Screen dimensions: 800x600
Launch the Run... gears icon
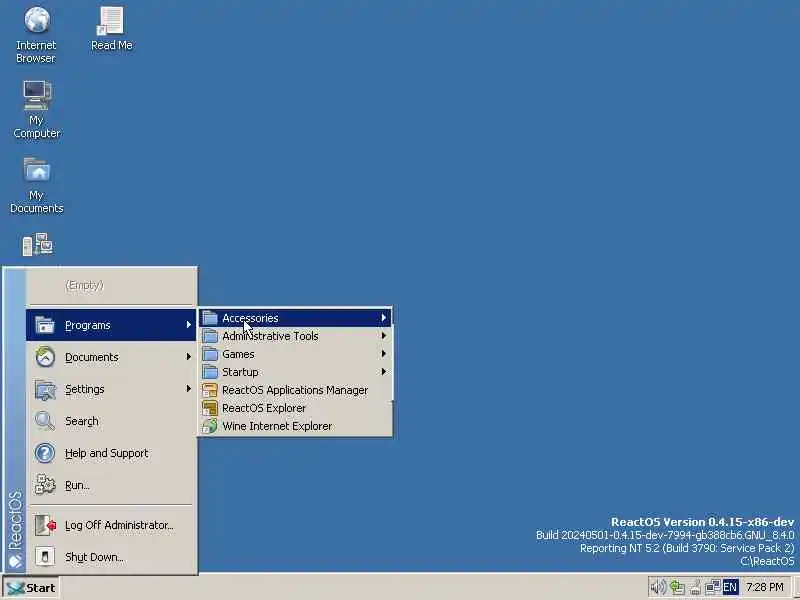[45, 485]
